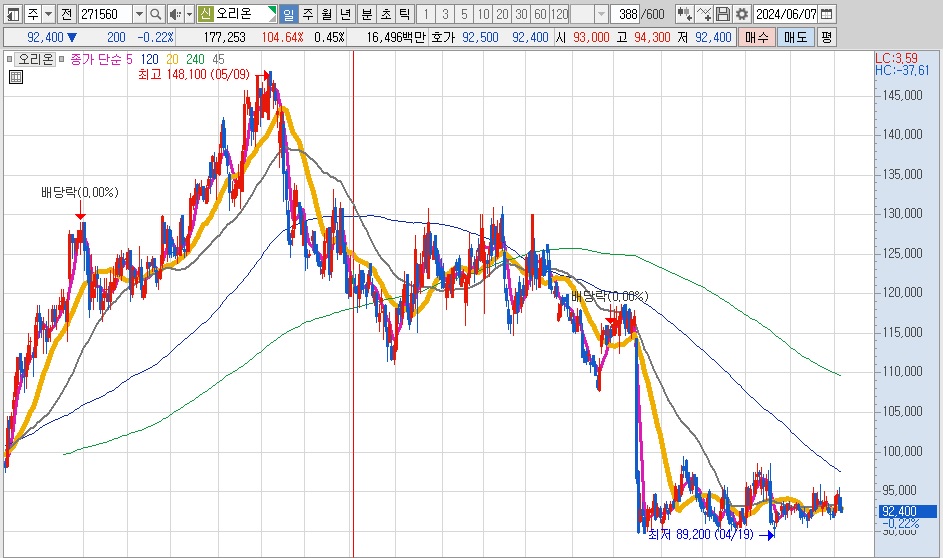Open chart settings gear icon
The image size is (943, 558).
coord(742,14)
